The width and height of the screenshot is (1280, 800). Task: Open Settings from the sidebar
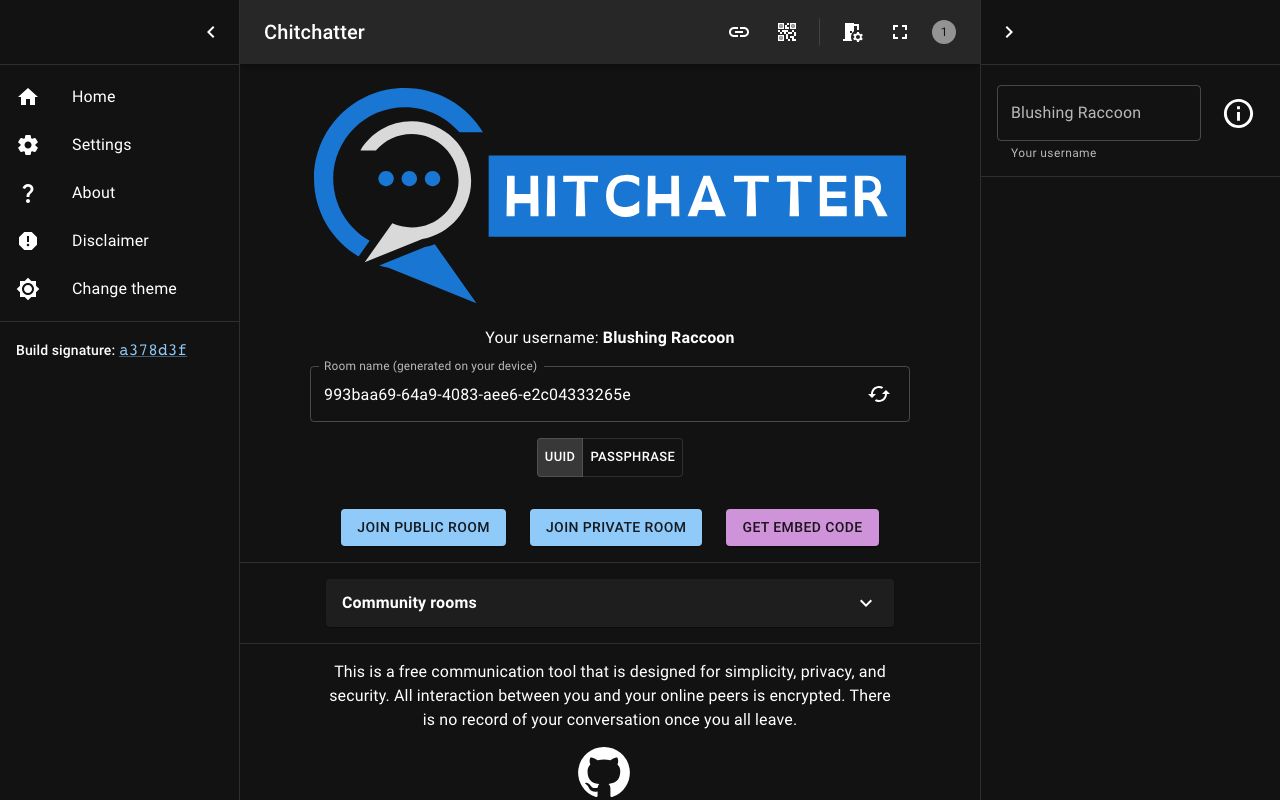(120, 145)
